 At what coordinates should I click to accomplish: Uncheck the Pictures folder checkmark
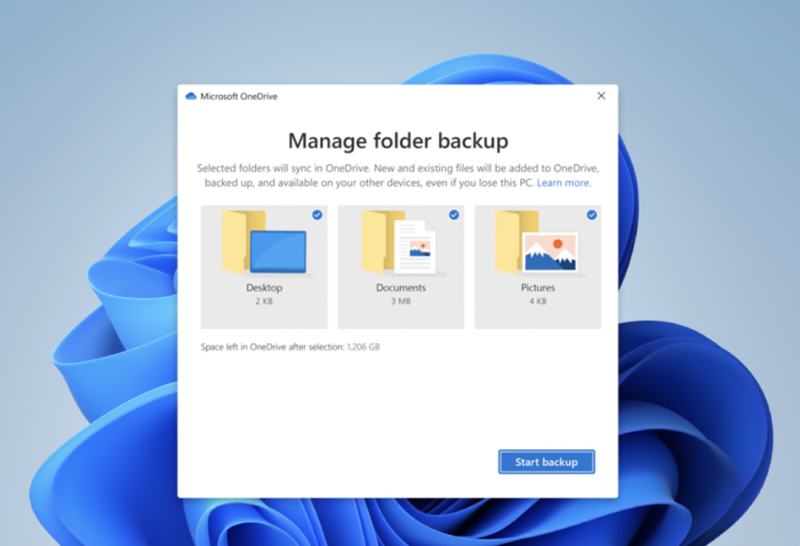592,215
